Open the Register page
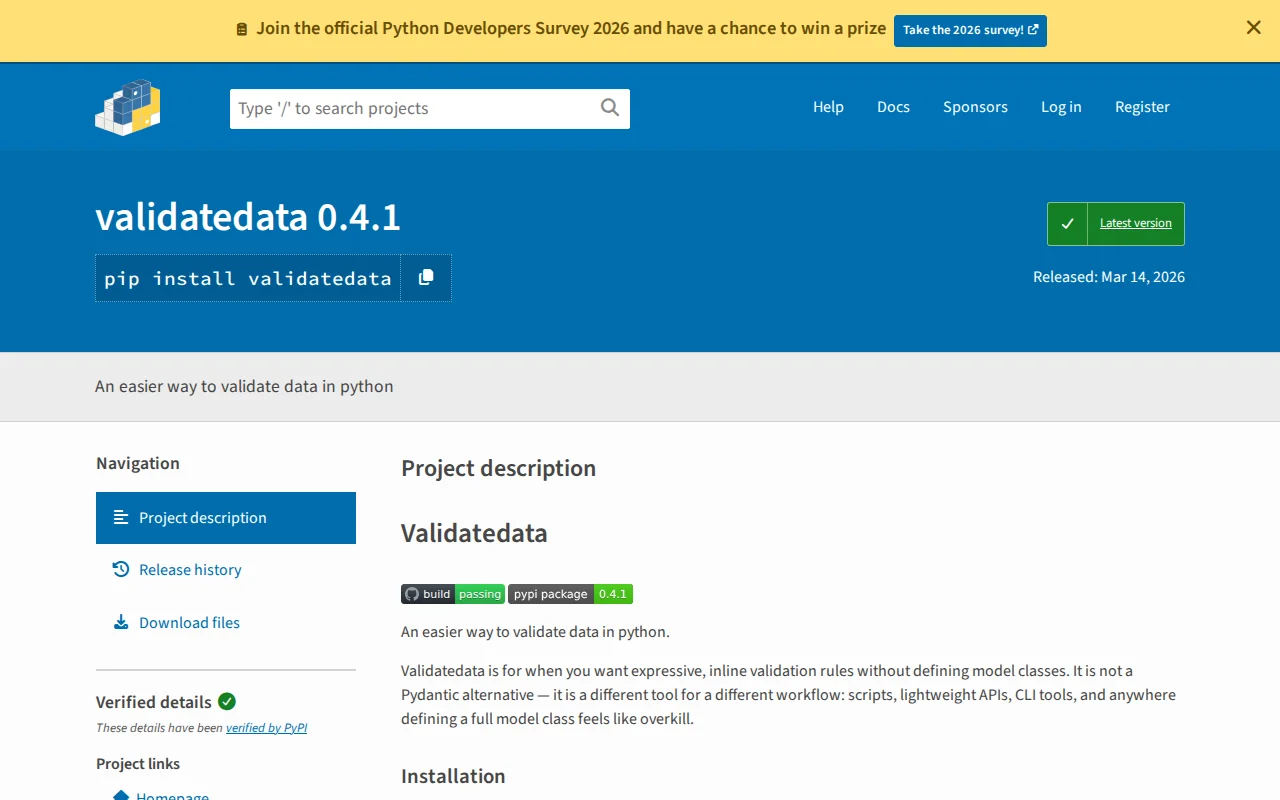 point(1142,107)
